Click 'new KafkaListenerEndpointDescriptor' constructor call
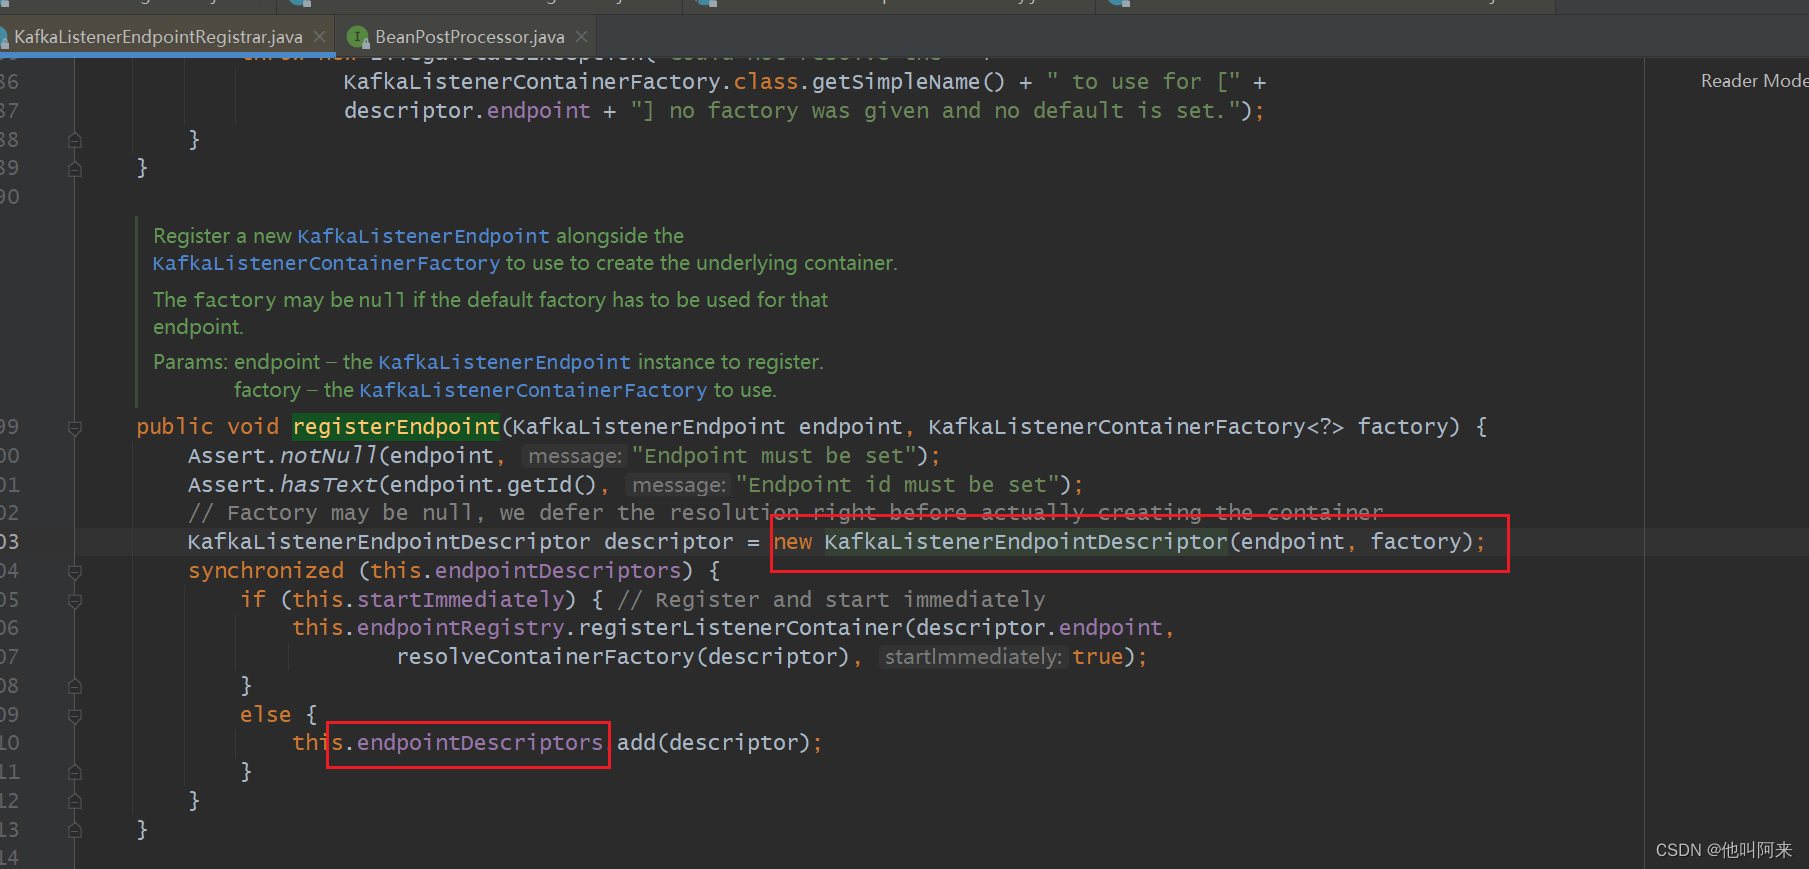The width and height of the screenshot is (1809, 869). [1000, 542]
